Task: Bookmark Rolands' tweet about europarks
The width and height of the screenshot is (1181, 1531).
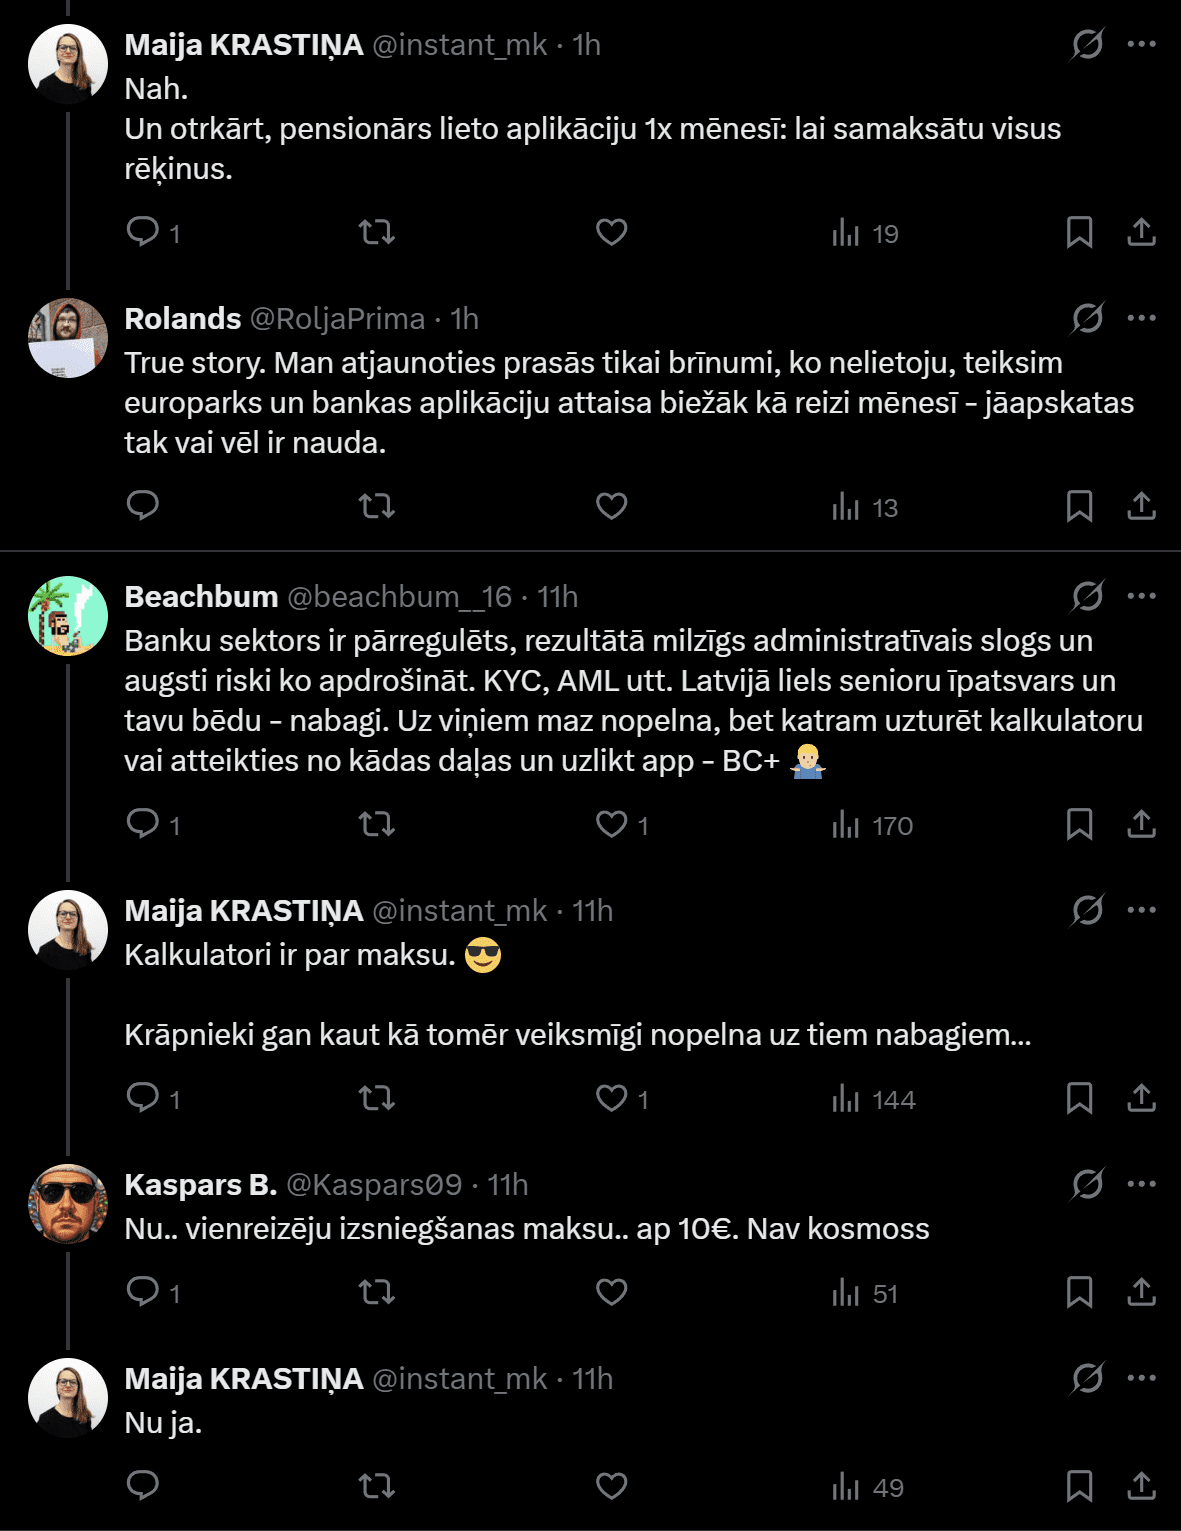Action: 1079,506
